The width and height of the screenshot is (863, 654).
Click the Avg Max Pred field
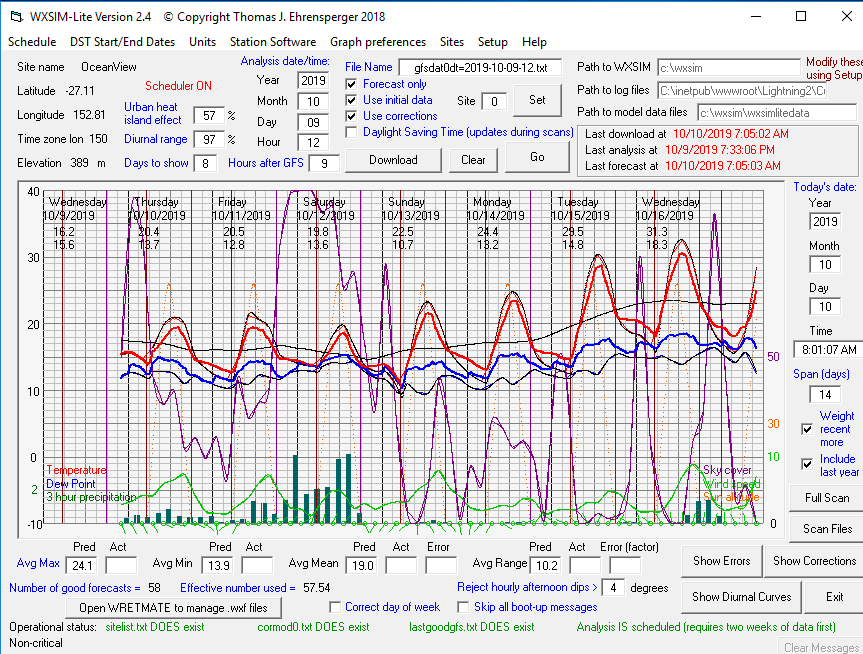coord(81,565)
